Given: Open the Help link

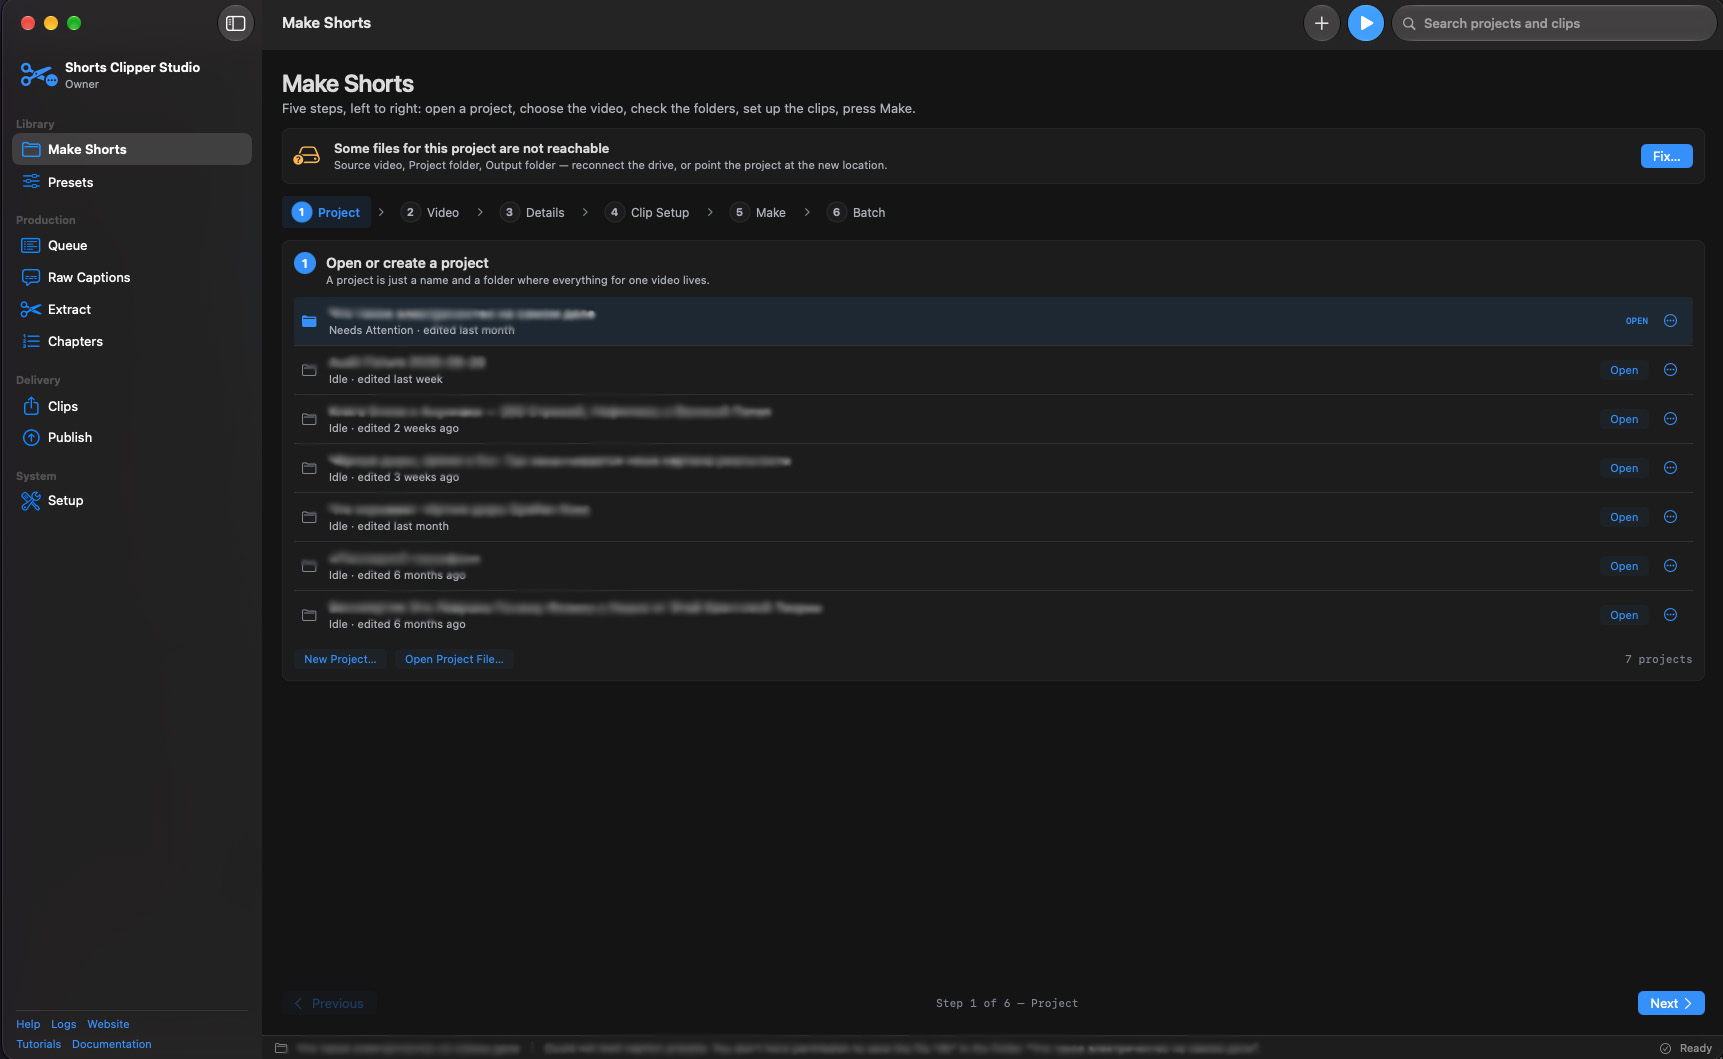Looking at the screenshot, I should [28, 1024].
